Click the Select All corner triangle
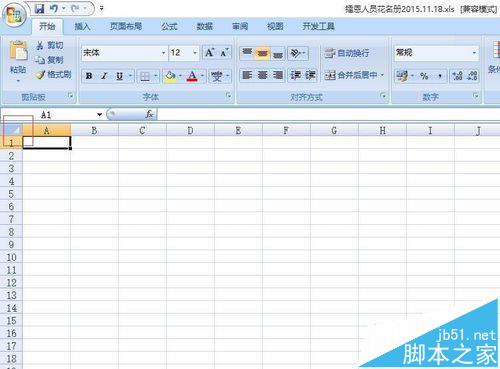This screenshot has width=500, height=369. [12, 130]
